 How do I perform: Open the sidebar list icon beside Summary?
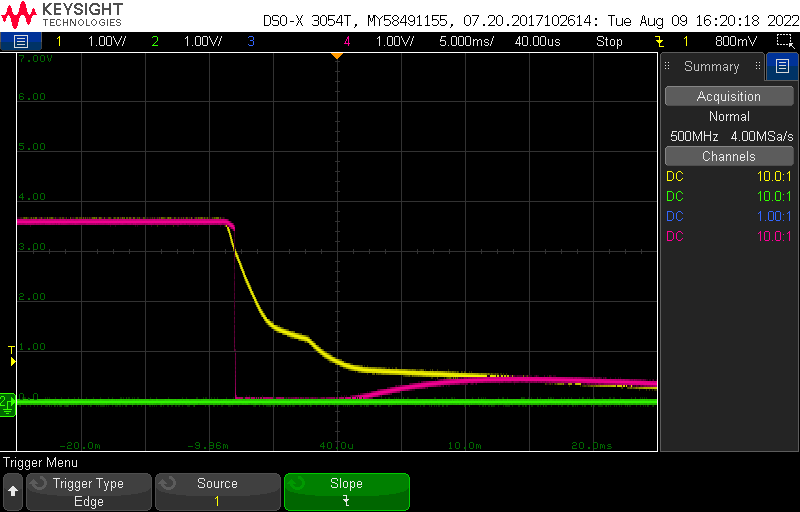[x=782, y=66]
